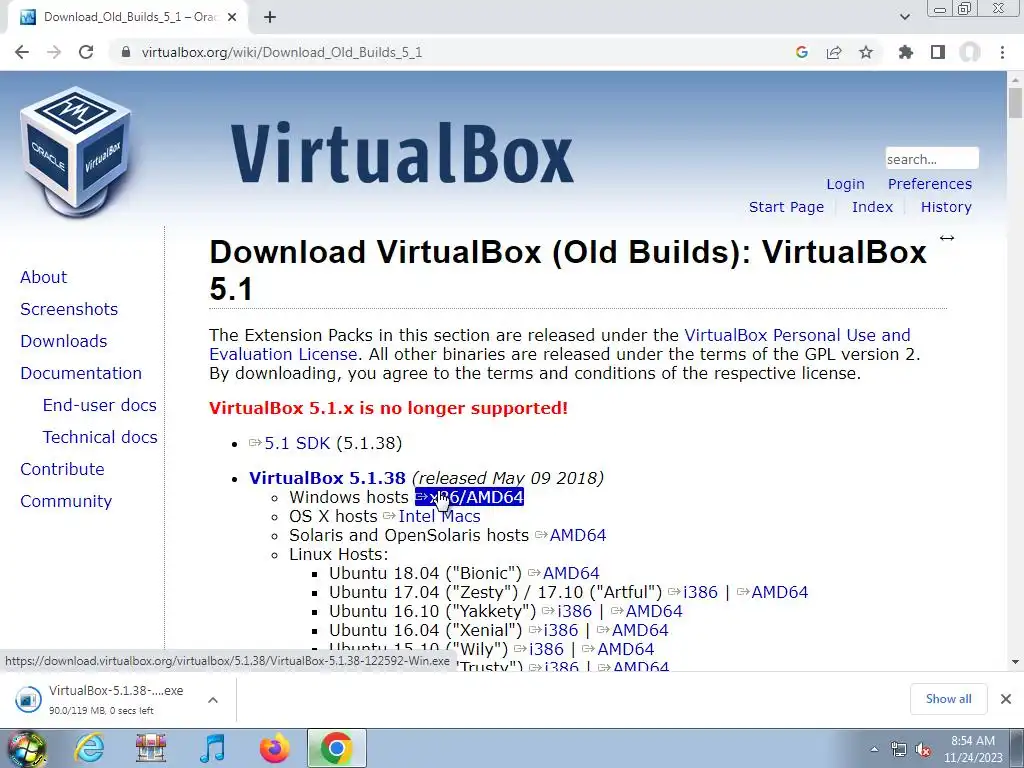Screen dimensions: 1024x768
Task: Reload the current page
Action: coord(86,52)
